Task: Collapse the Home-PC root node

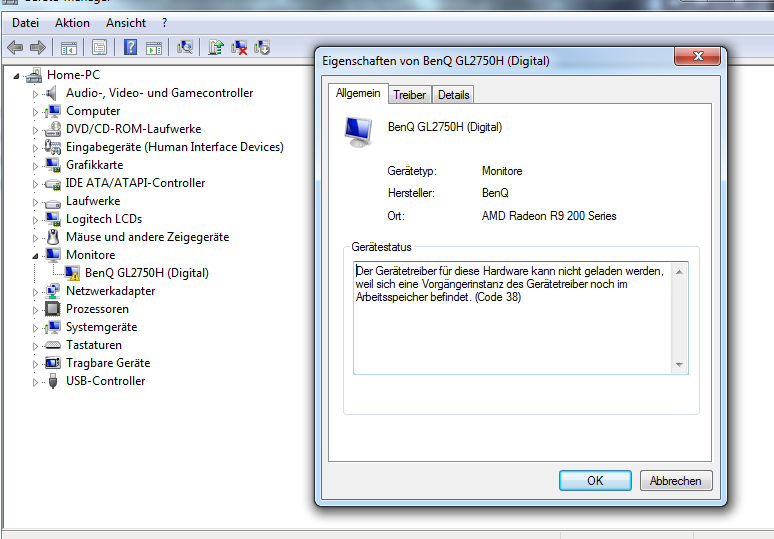Action: [x=16, y=76]
